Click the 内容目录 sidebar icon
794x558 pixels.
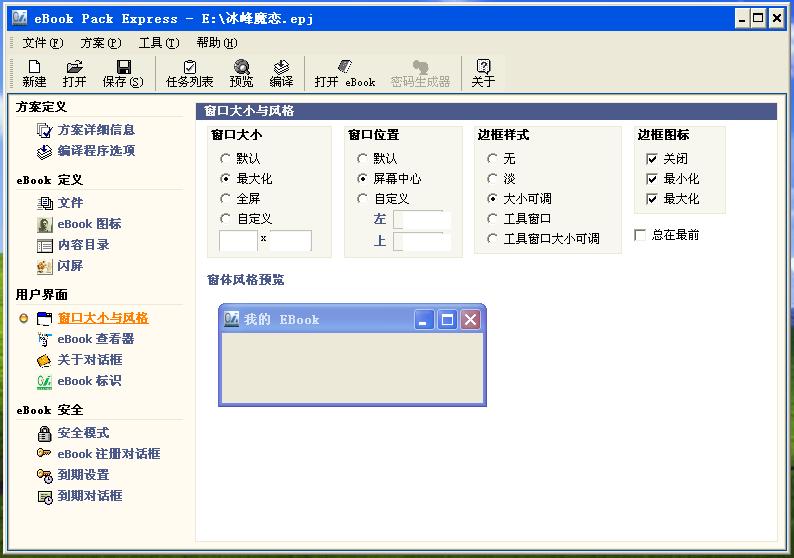click(45, 246)
